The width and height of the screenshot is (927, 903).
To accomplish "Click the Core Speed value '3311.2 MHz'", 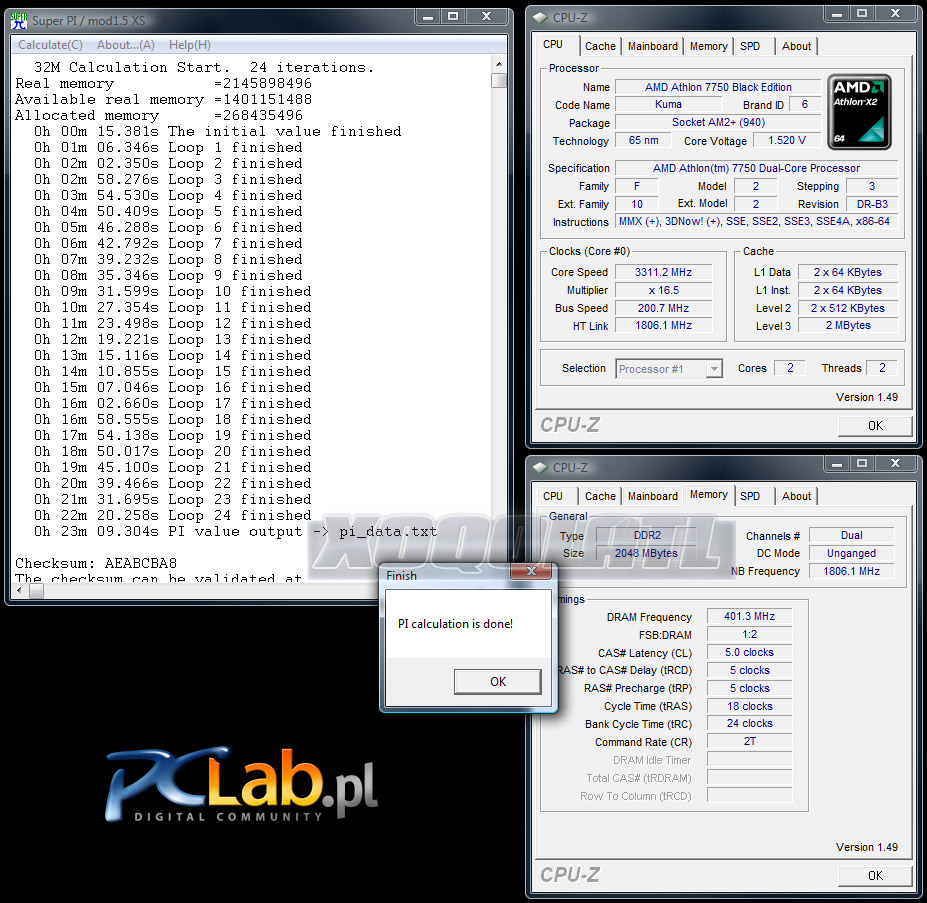I will click(663, 272).
